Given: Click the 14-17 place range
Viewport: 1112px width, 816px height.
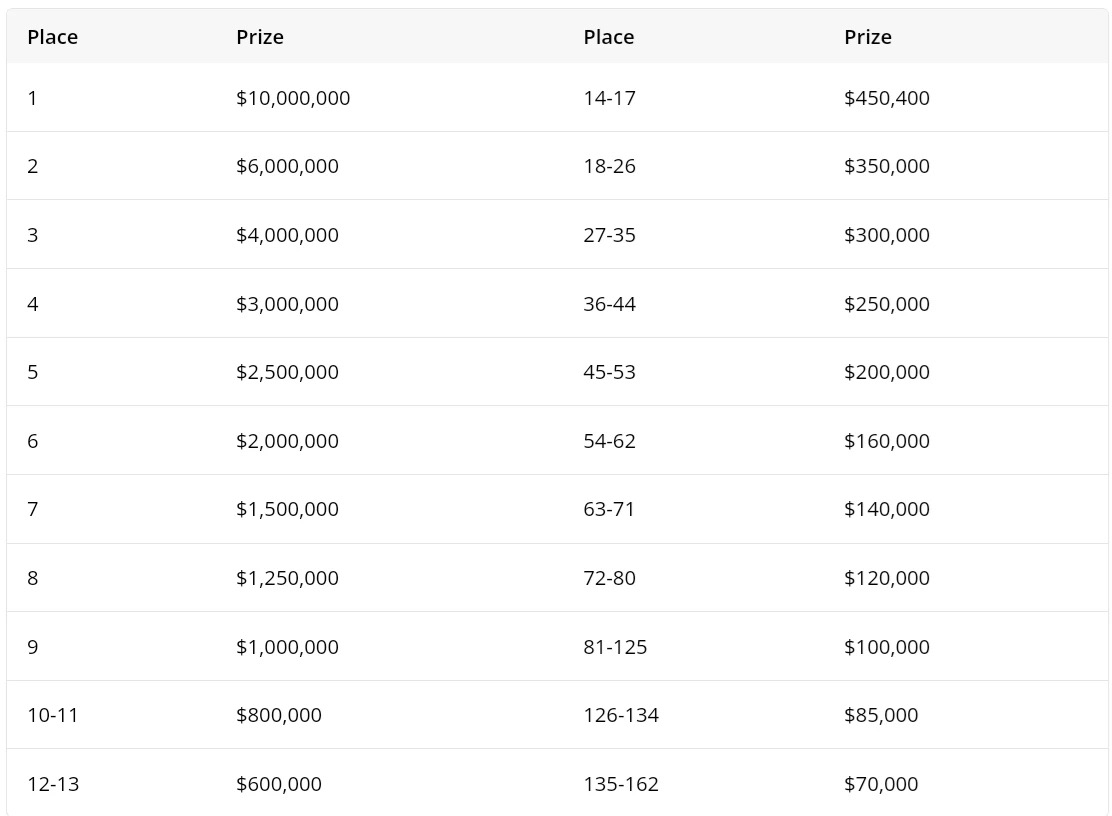Looking at the screenshot, I should coord(609,98).
